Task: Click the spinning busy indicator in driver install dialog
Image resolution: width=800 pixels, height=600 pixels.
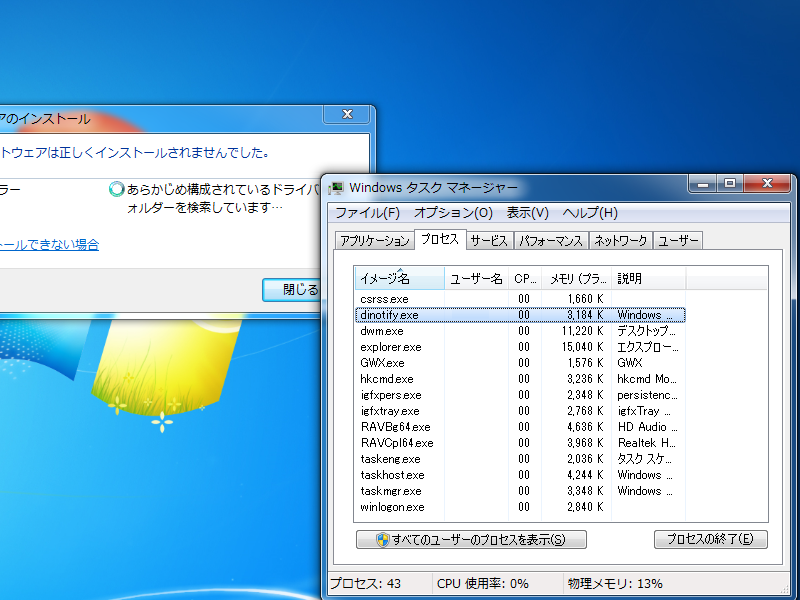Action: (116, 189)
